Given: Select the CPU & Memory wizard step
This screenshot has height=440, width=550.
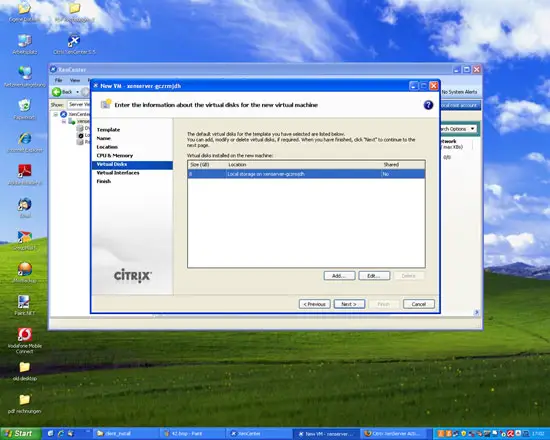Looking at the screenshot, I should click(115, 155).
